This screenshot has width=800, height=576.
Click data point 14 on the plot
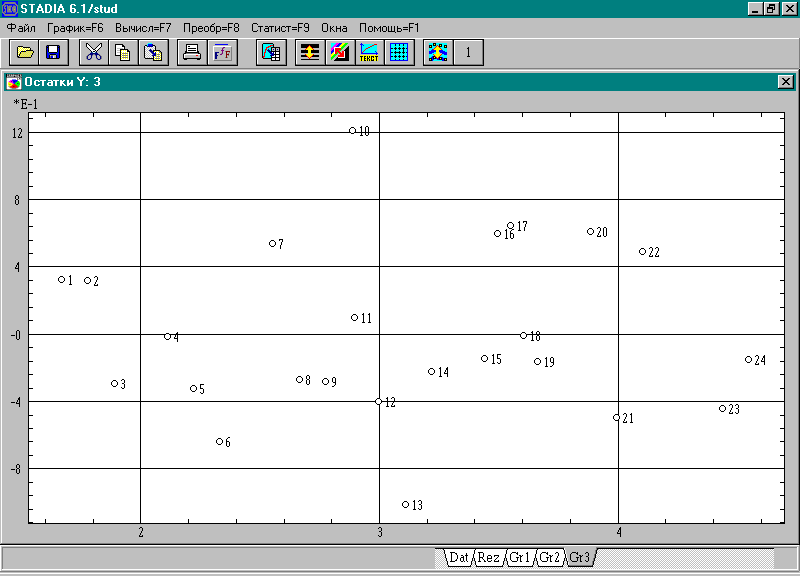pos(432,371)
